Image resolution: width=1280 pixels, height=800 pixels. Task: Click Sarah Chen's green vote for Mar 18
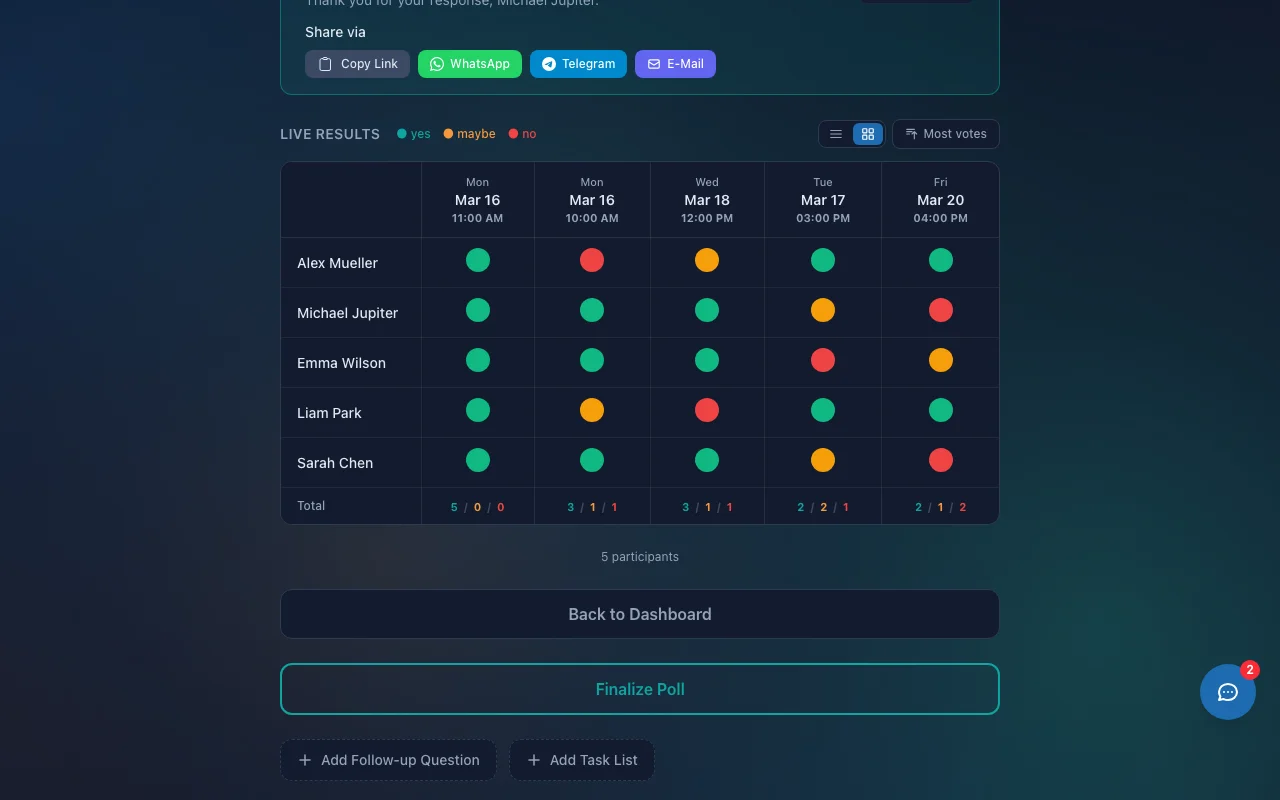[707, 460]
